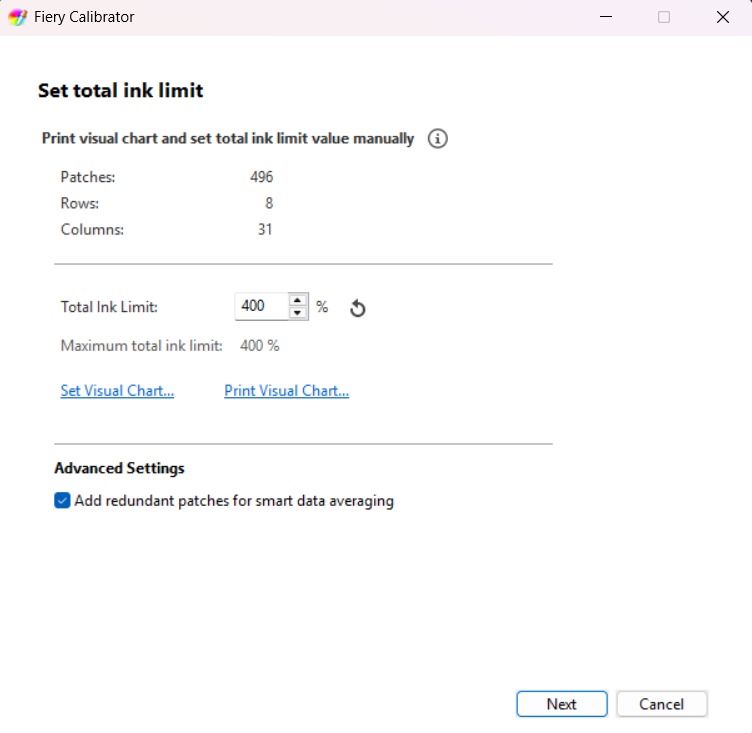
Task: Open the Print Visual Chart link
Action: pos(286,391)
